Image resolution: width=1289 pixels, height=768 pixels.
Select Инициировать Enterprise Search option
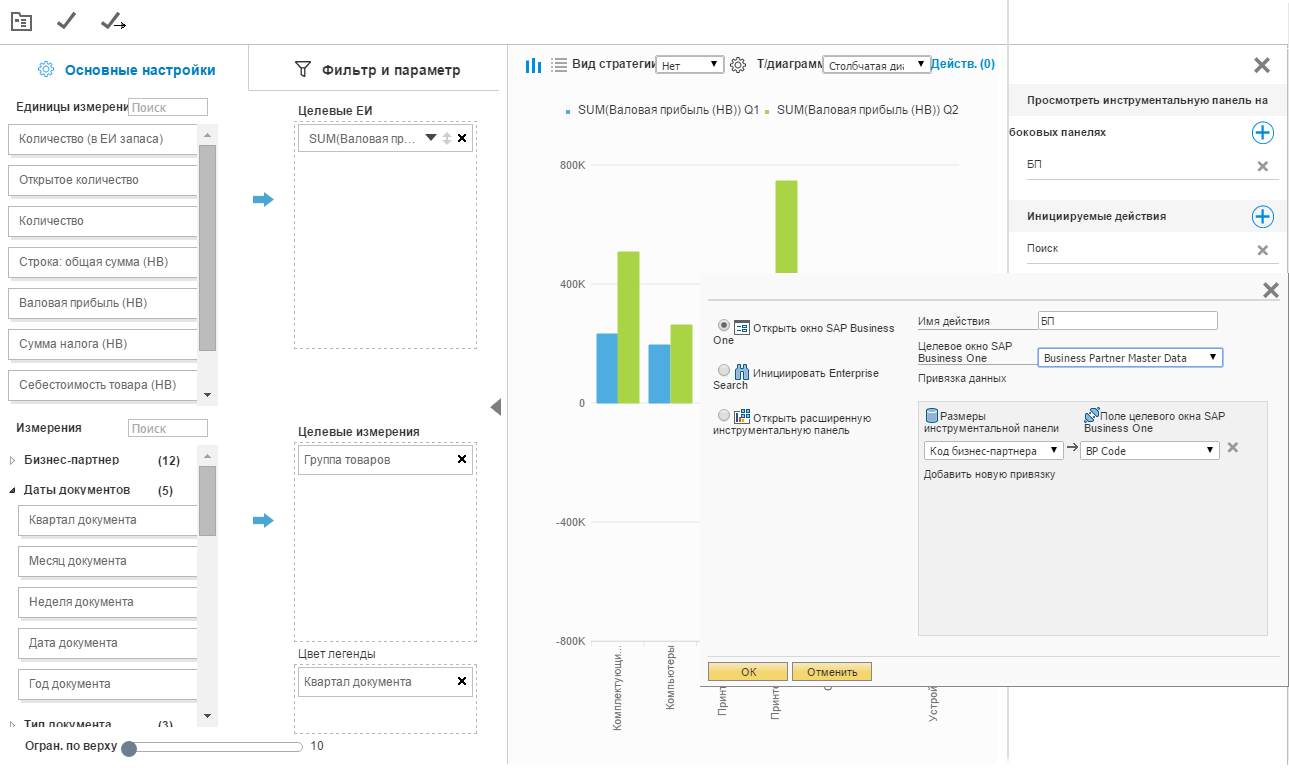[724, 370]
